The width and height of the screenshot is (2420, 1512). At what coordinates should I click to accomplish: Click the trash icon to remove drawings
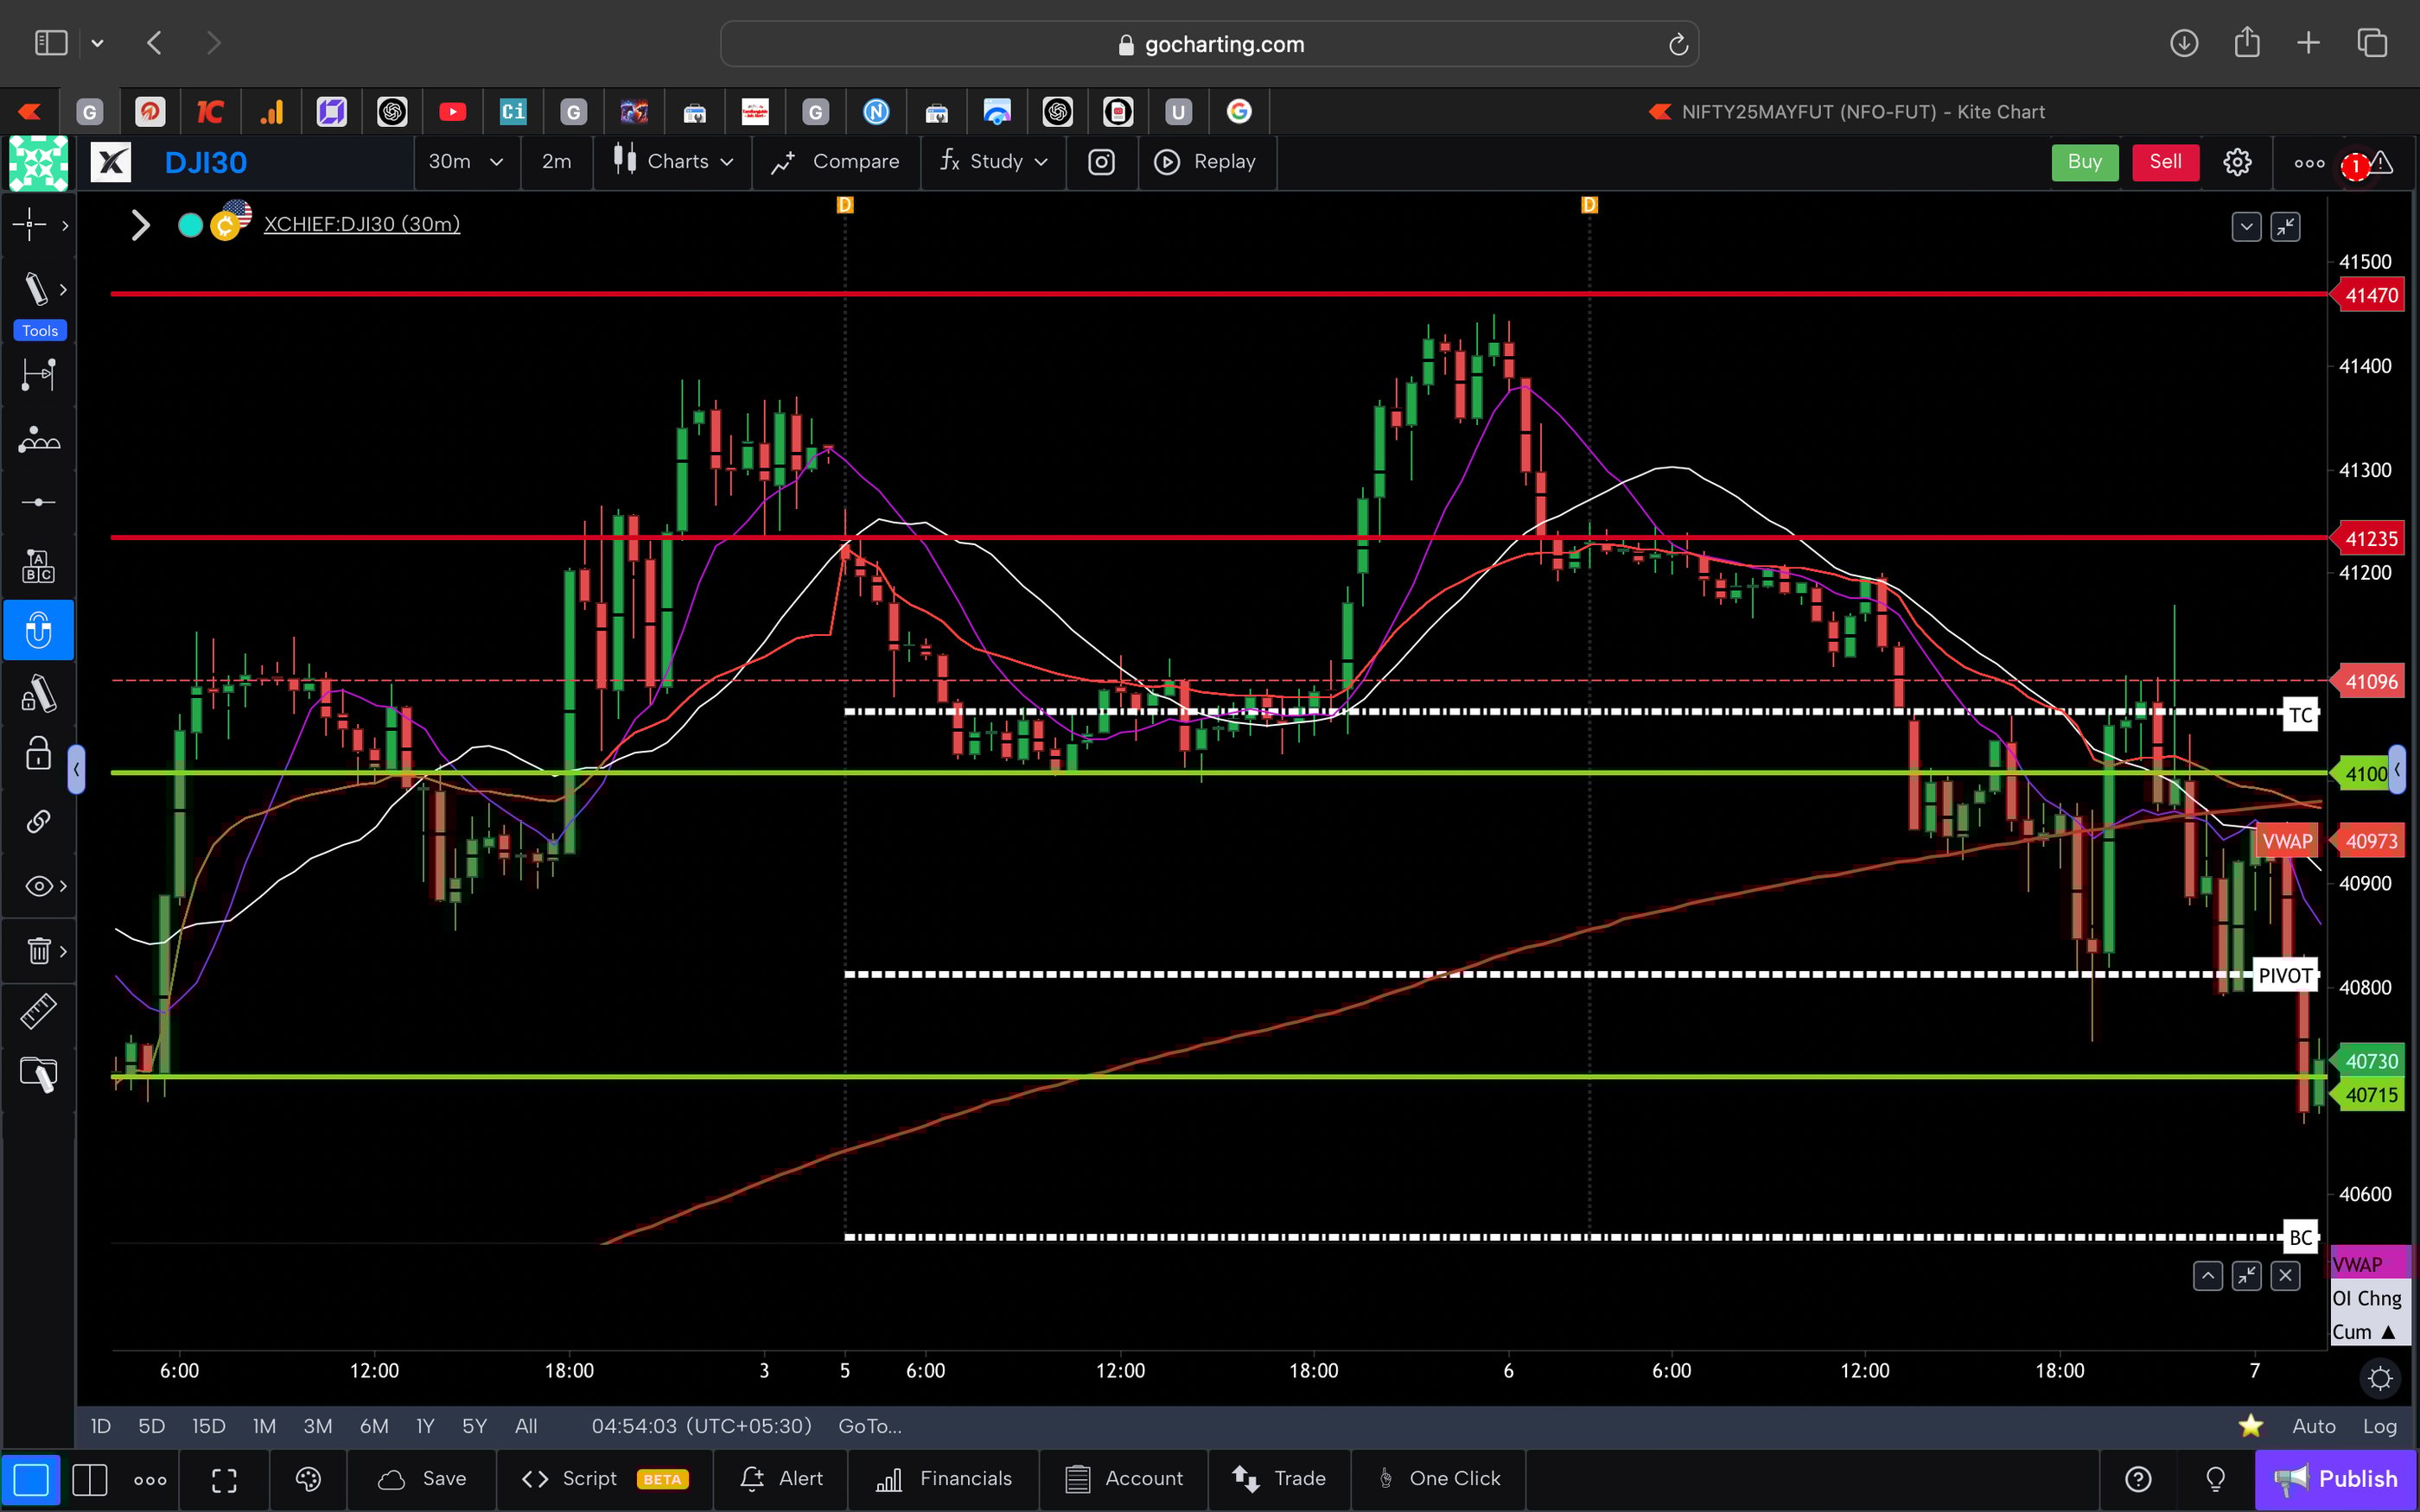[37, 950]
